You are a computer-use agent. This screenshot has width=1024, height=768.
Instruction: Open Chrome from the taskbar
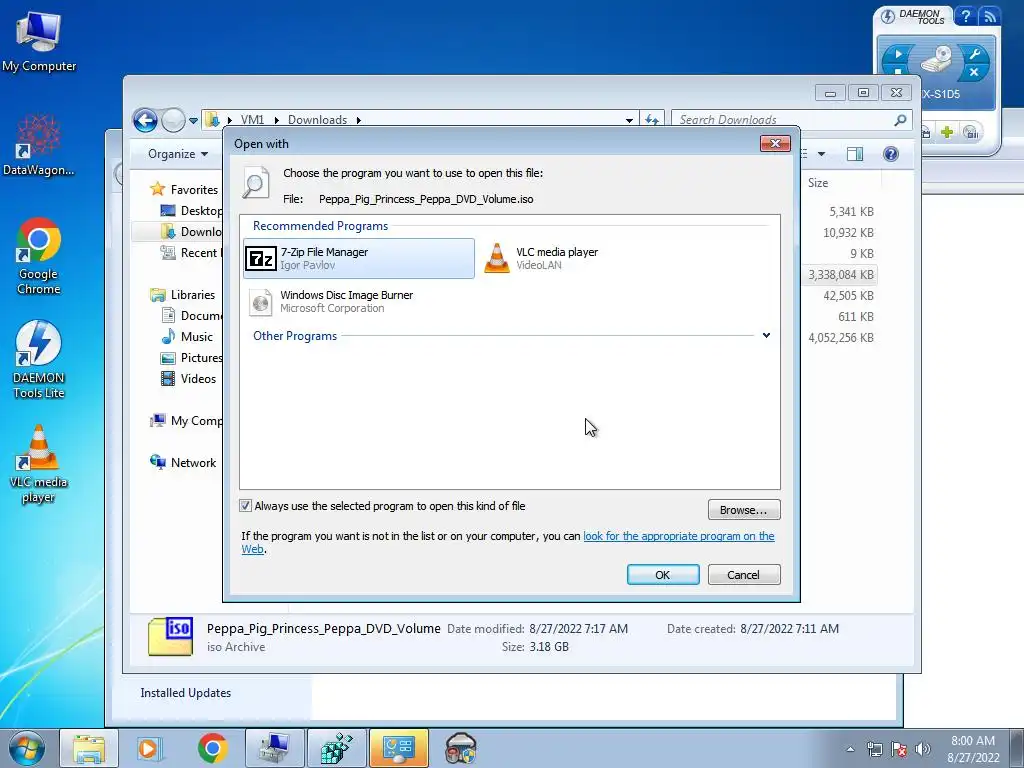[212, 748]
